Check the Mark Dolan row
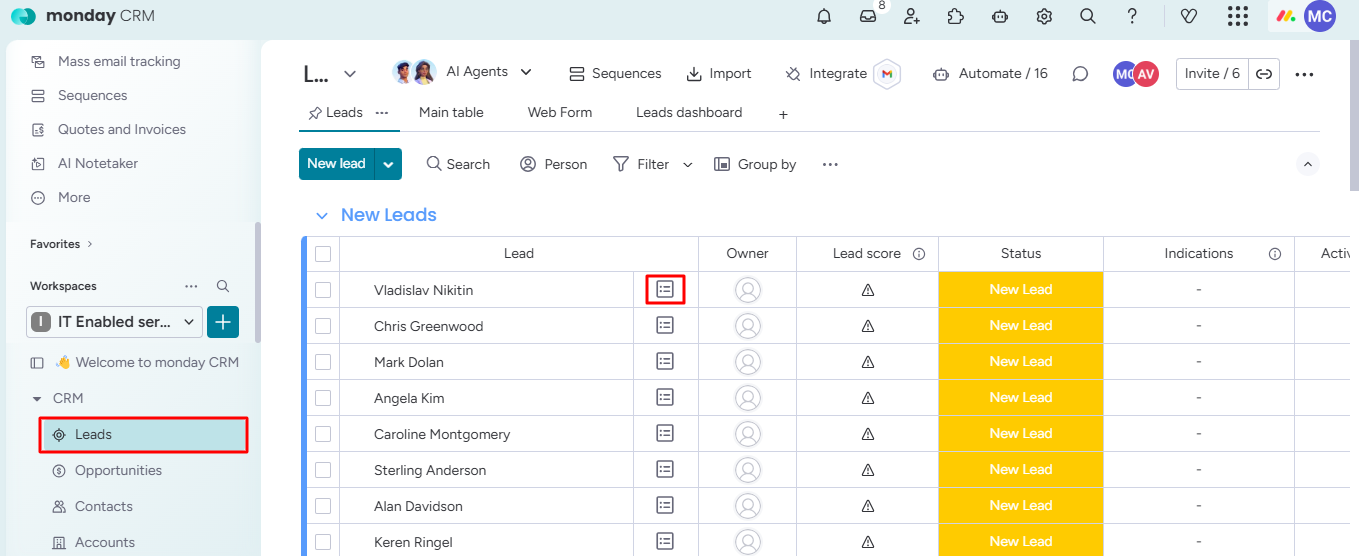This screenshot has height=556, width=1359. tap(323, 362)
